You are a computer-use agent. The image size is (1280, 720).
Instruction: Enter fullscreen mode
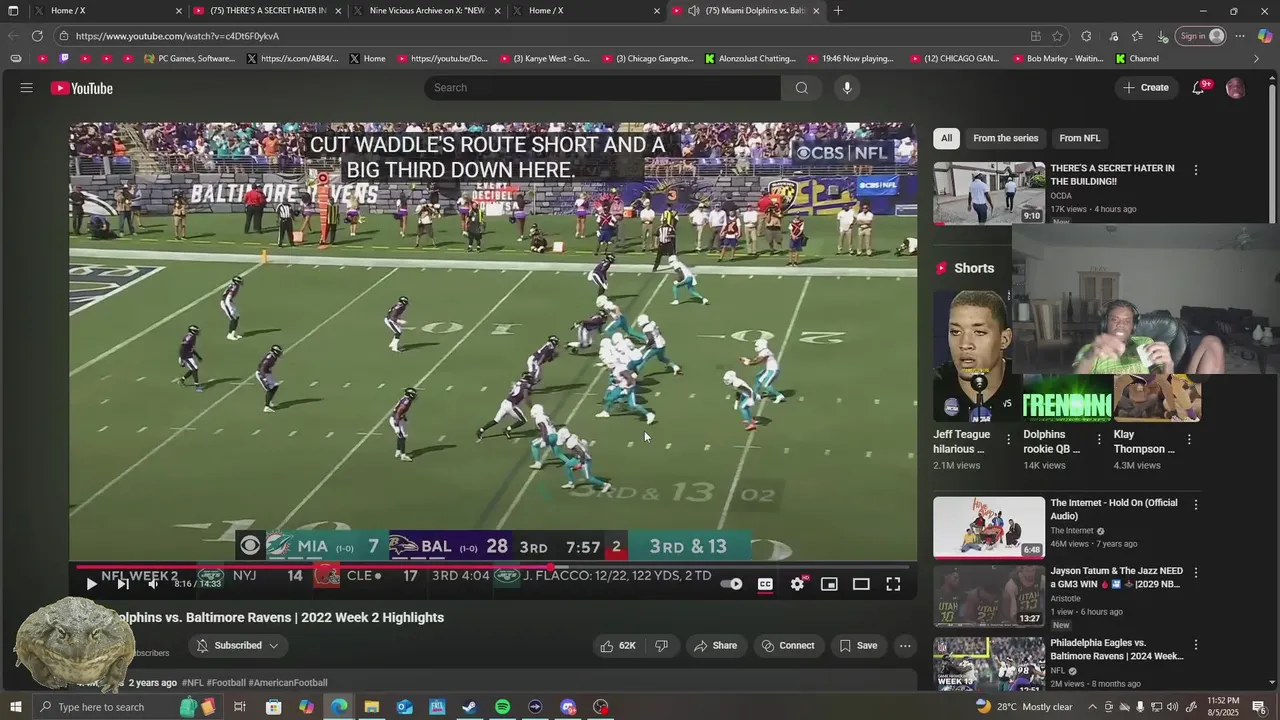893,584
